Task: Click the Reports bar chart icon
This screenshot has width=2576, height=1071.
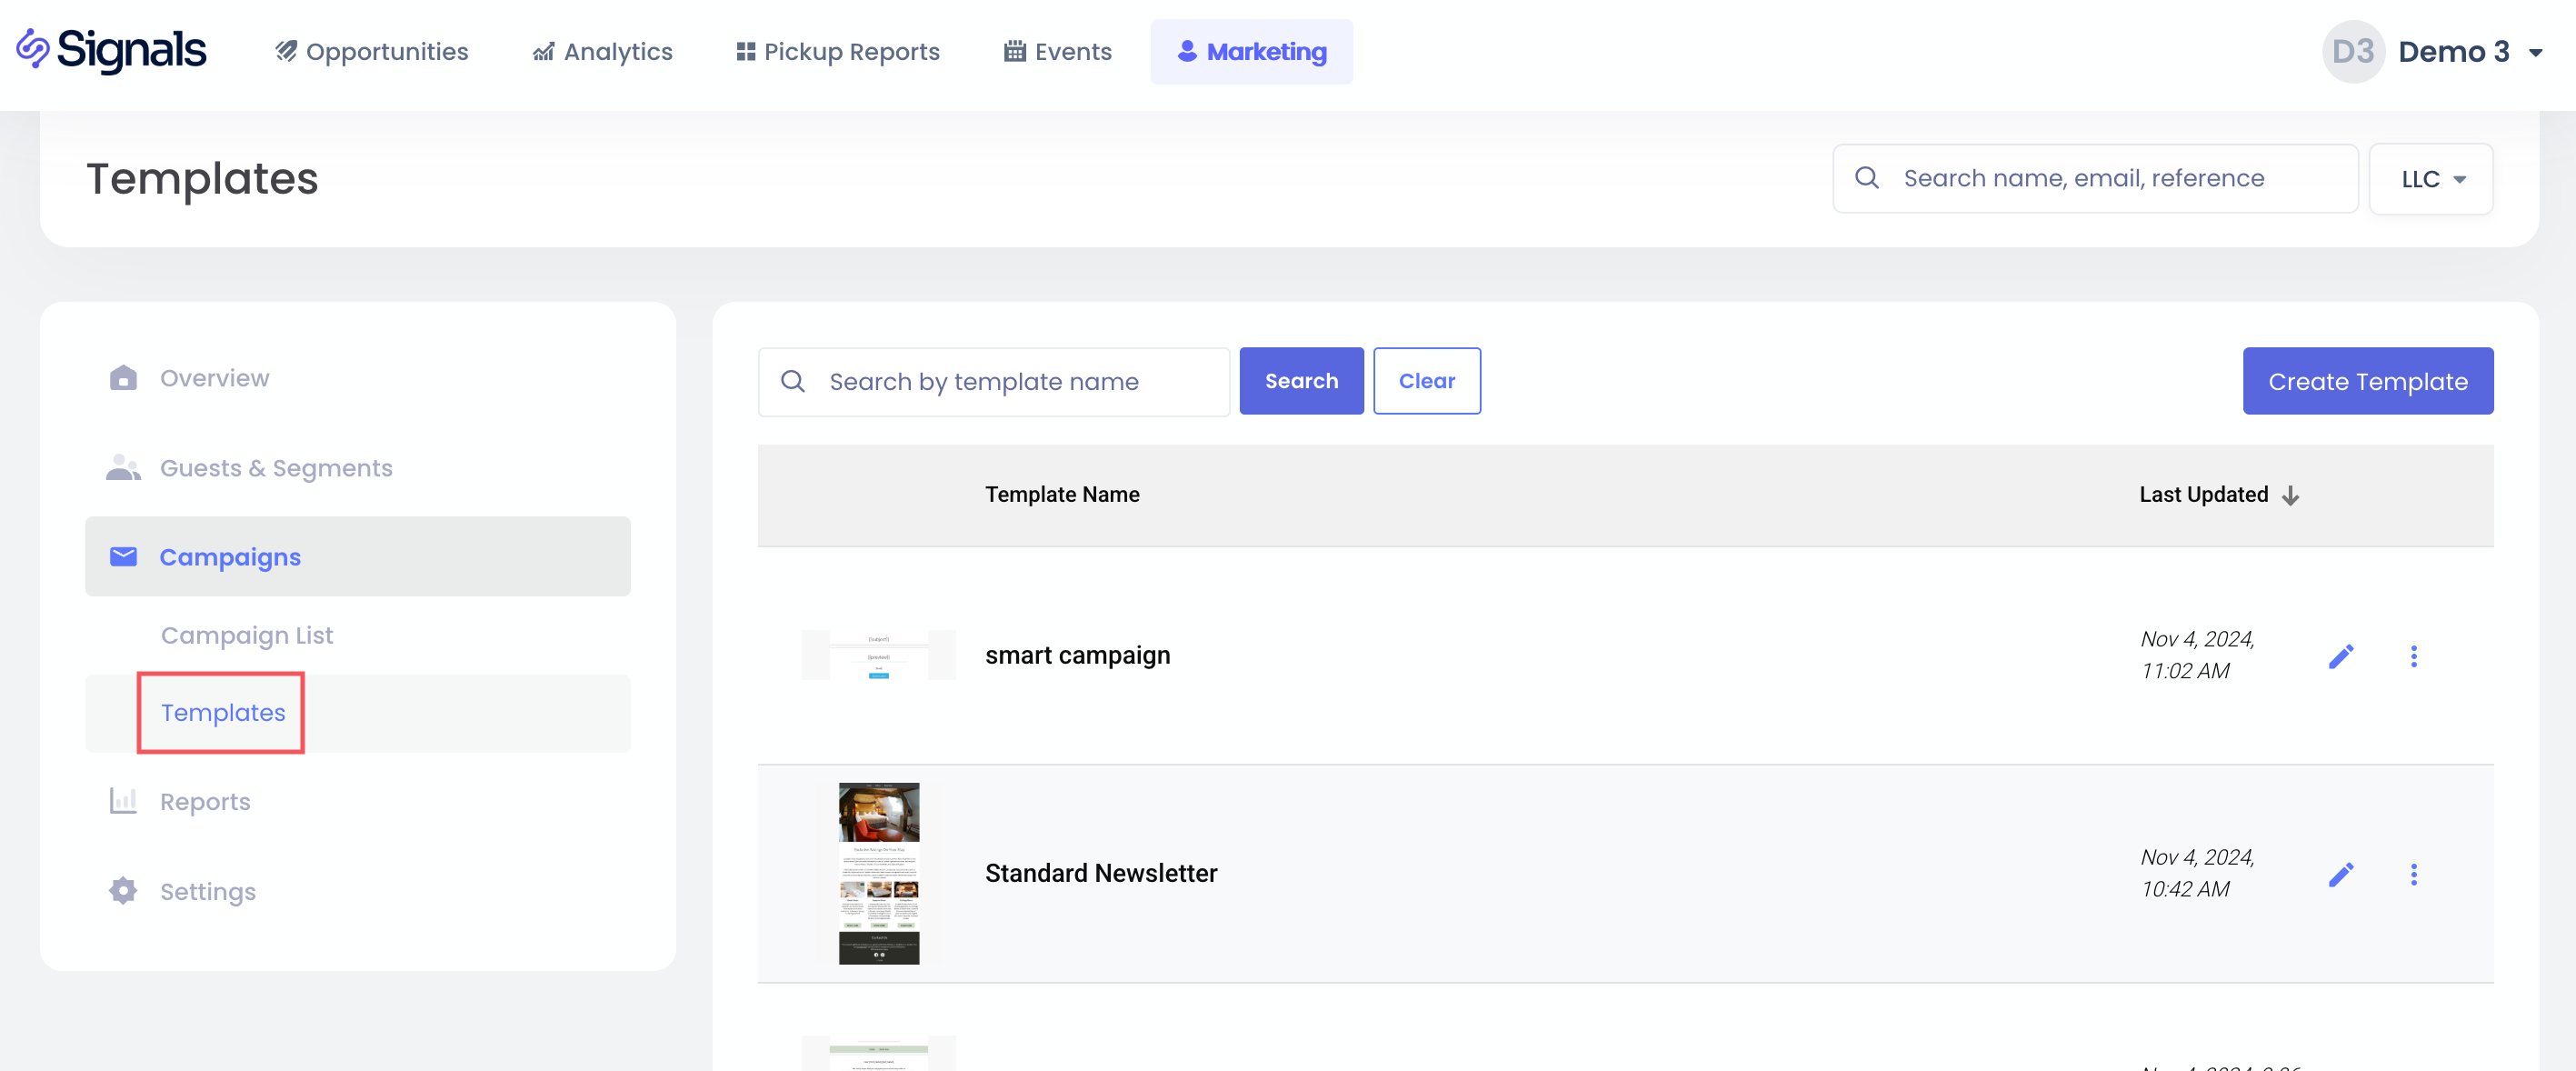Action: tap(123, 801)
